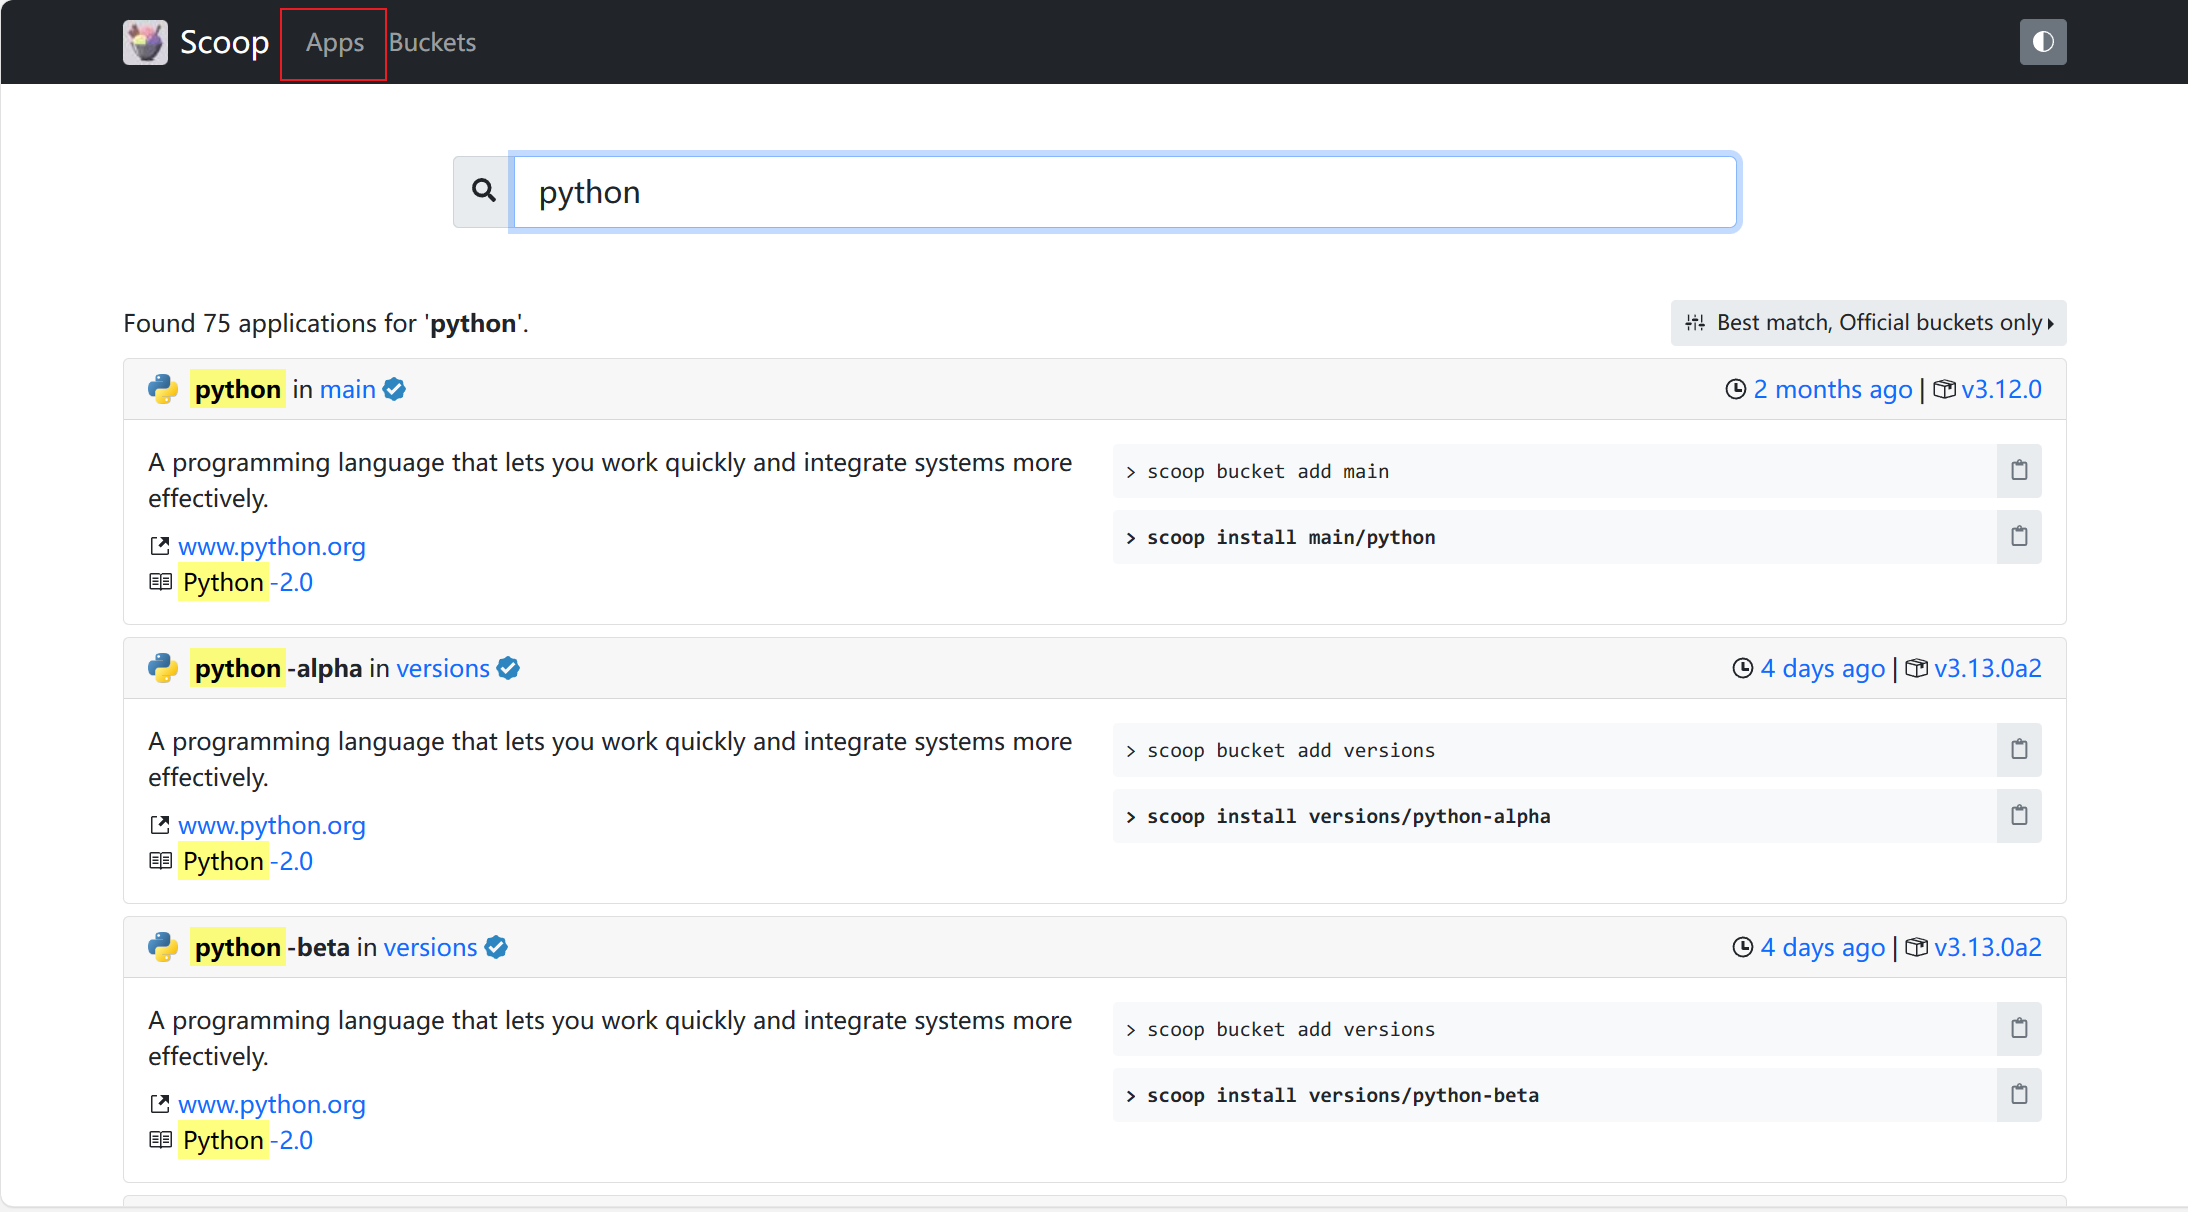Click external link icon in python-beta card
Viewport: 2188px width, 1212px height.
(160, 1104)
